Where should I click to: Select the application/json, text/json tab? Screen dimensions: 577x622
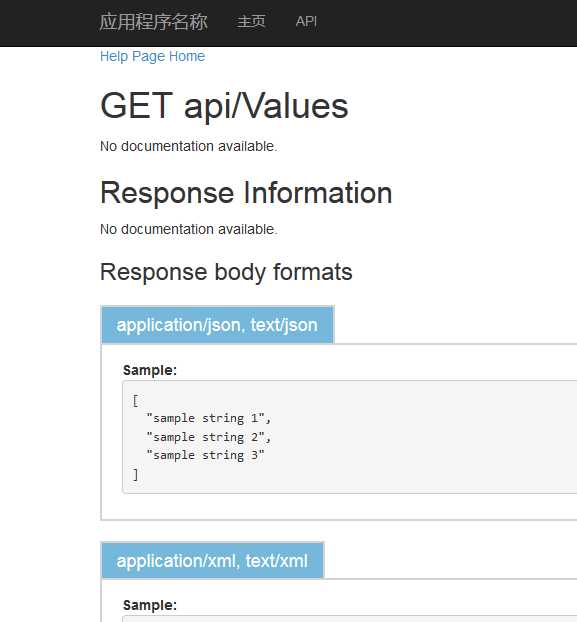pyautogui.click(x=217, y=325)
